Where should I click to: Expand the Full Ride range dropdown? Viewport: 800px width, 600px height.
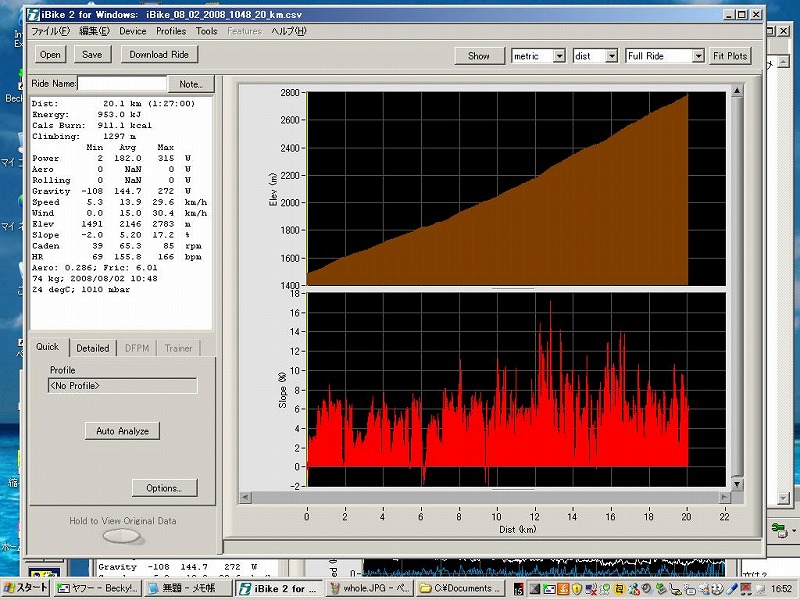tap(698, 56)
